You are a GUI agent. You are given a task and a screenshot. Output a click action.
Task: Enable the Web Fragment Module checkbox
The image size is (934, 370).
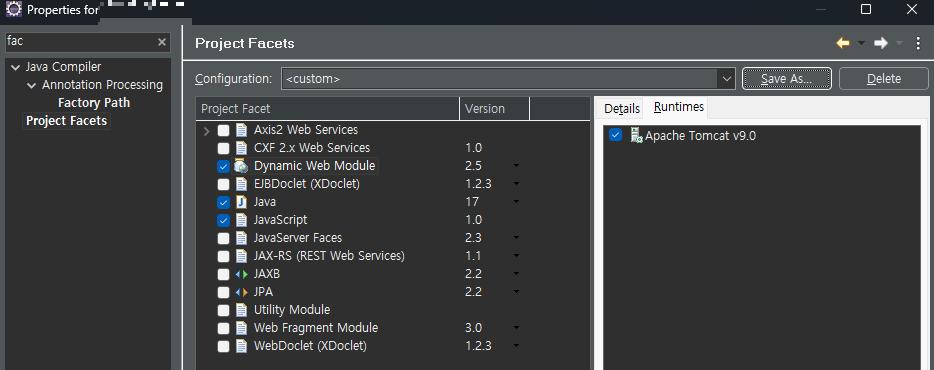pyautogui.click(x=223, y=328)
